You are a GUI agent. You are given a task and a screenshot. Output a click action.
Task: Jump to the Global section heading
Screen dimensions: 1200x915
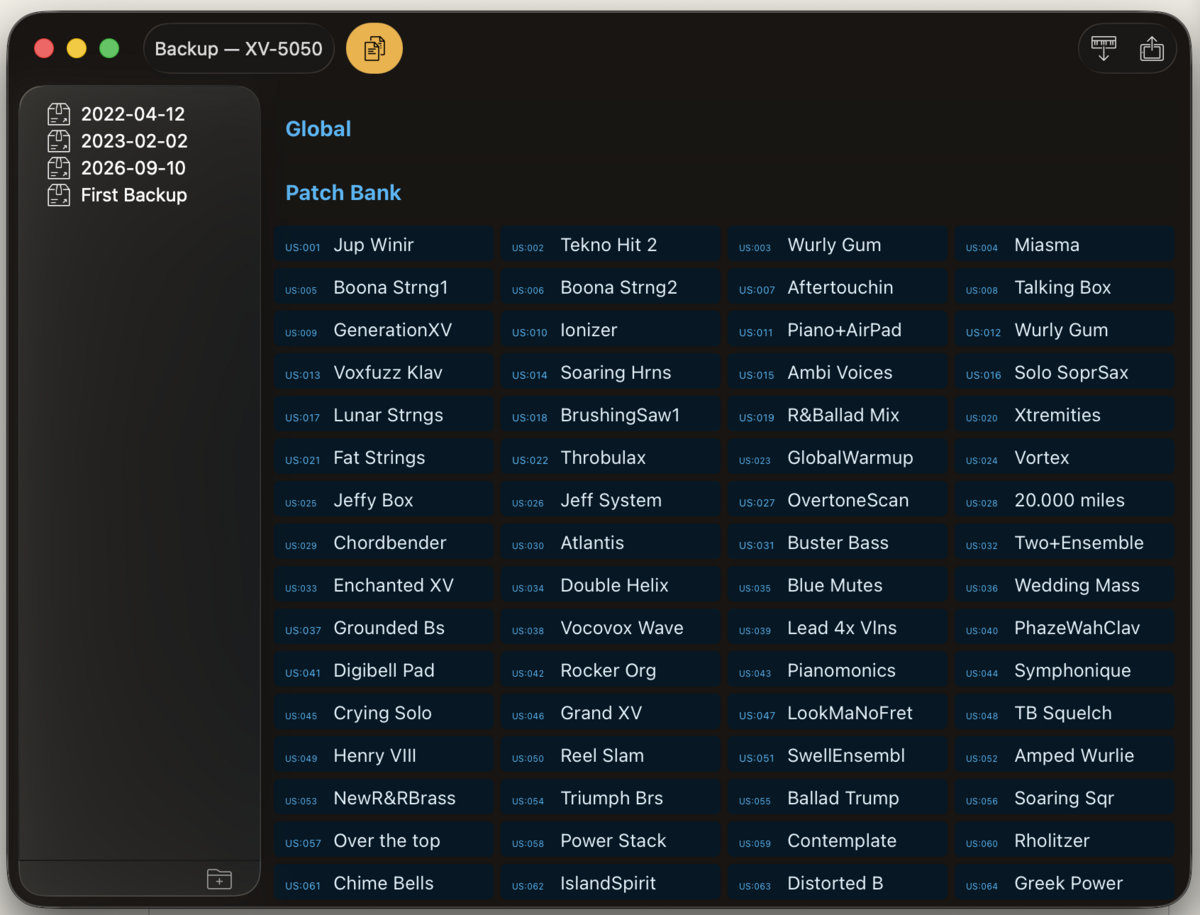point(318,129)
